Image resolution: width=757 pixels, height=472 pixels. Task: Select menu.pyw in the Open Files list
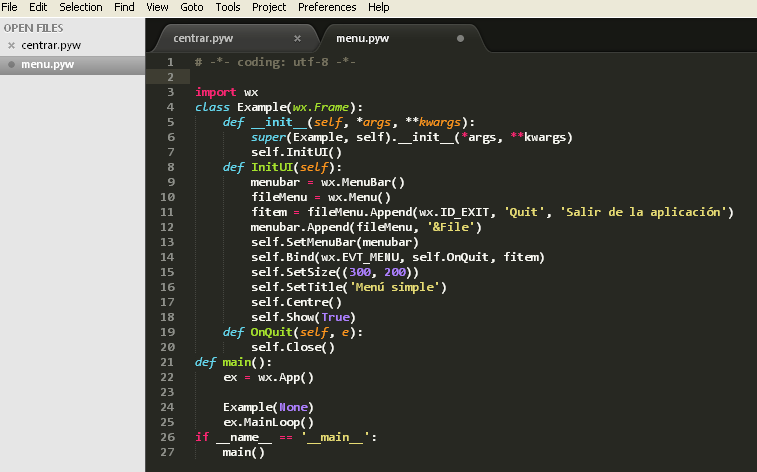[47, 65]
